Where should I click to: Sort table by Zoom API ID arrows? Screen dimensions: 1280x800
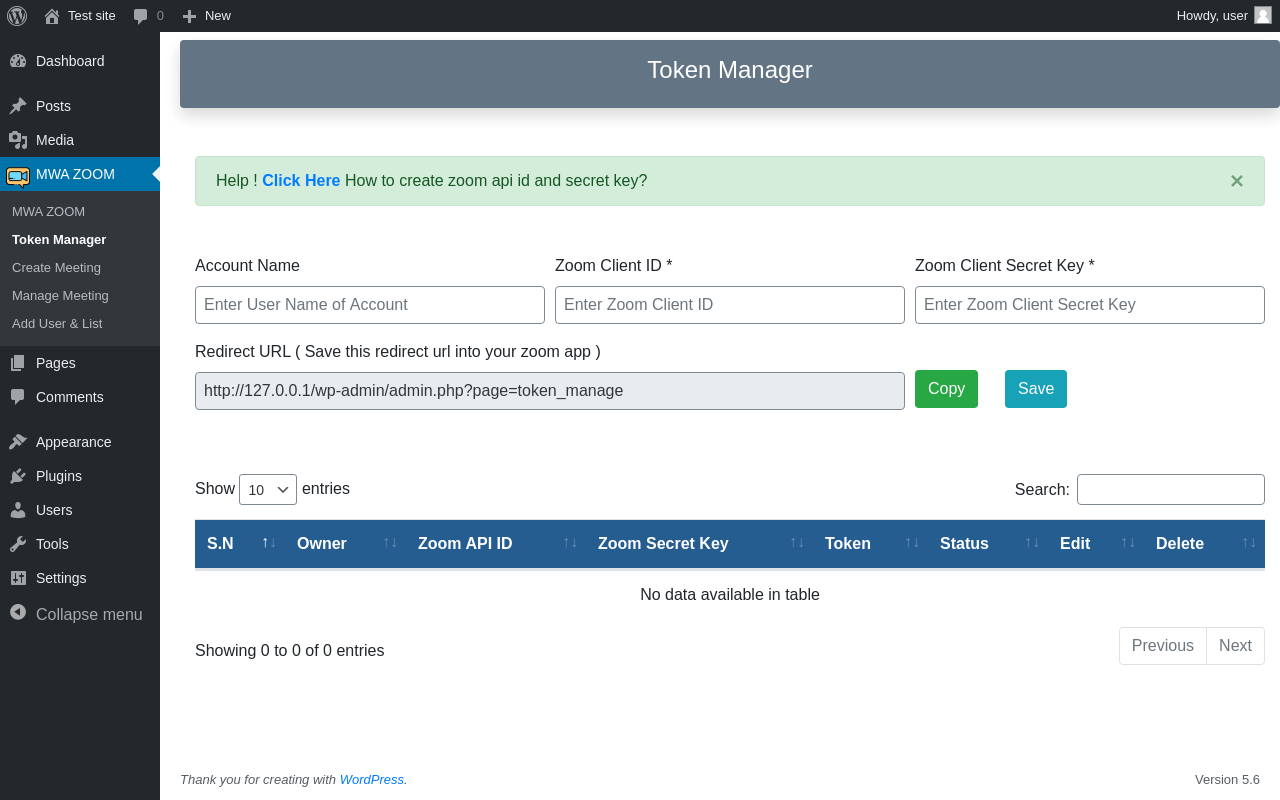pyautogui.click(x=570, y=542)
